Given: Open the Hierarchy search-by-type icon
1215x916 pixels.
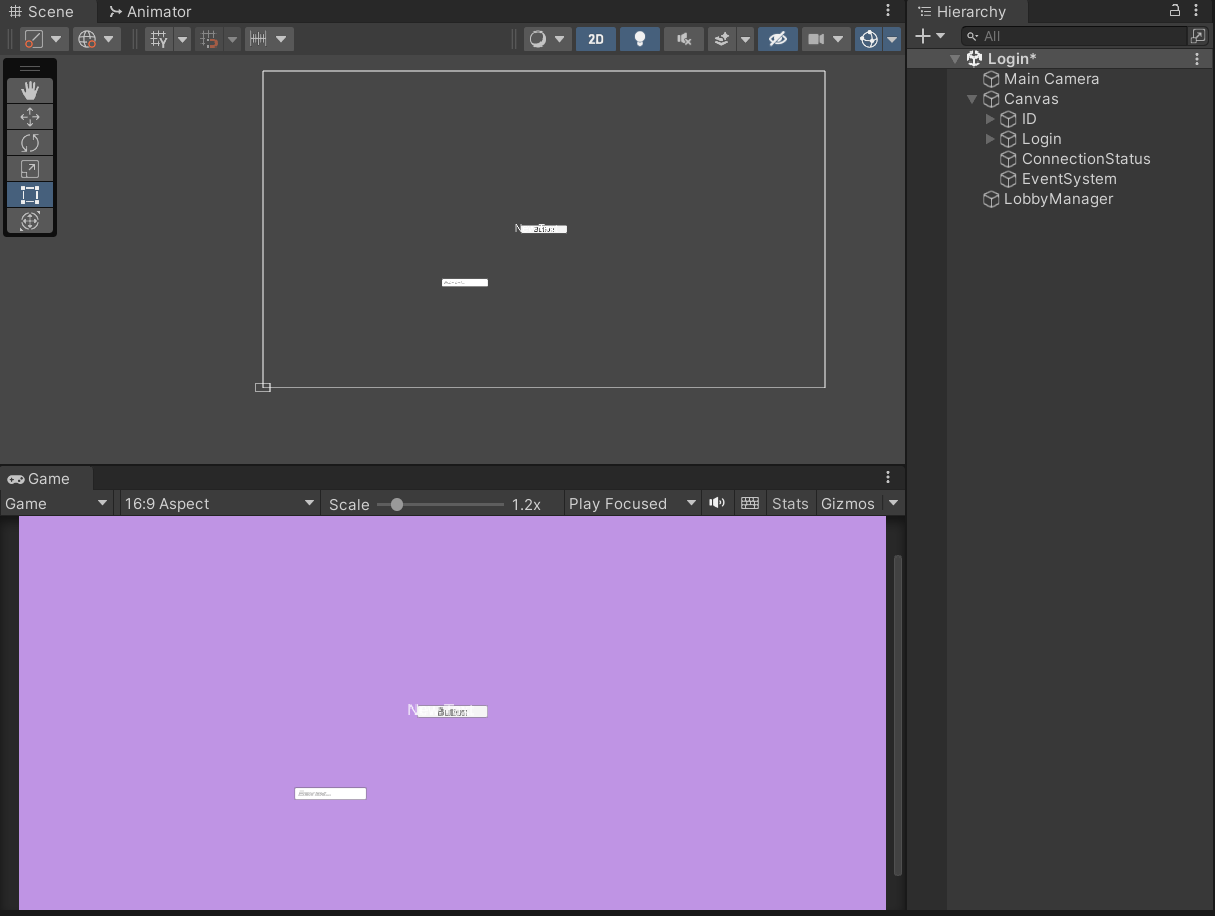Looking at the screenshot, I should click(x=1198, y=36).
